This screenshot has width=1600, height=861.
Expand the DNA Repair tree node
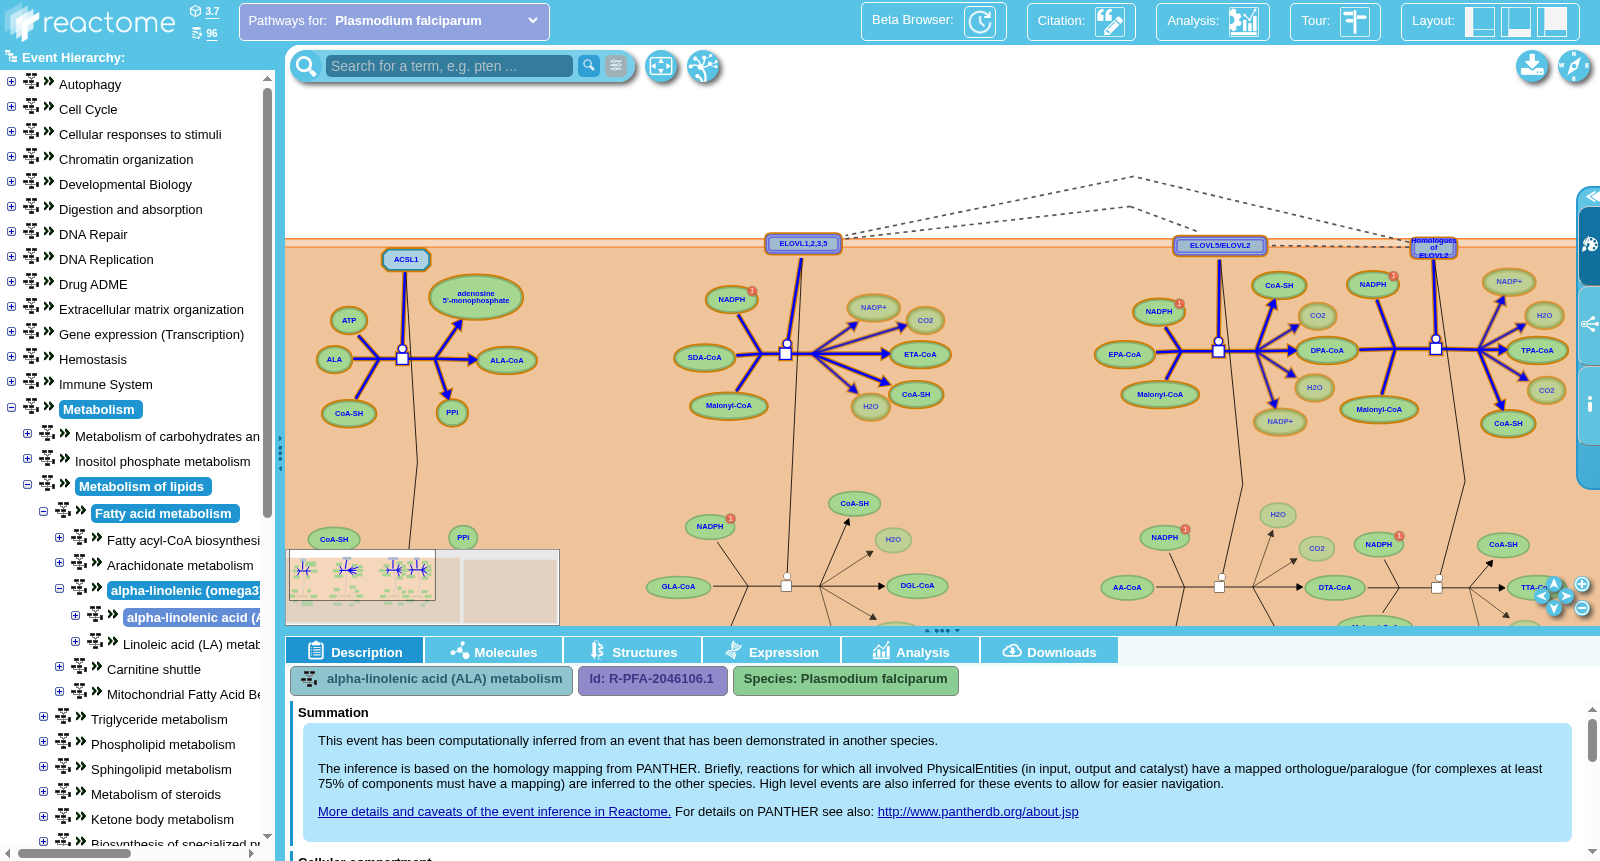(x=11, y=232)
